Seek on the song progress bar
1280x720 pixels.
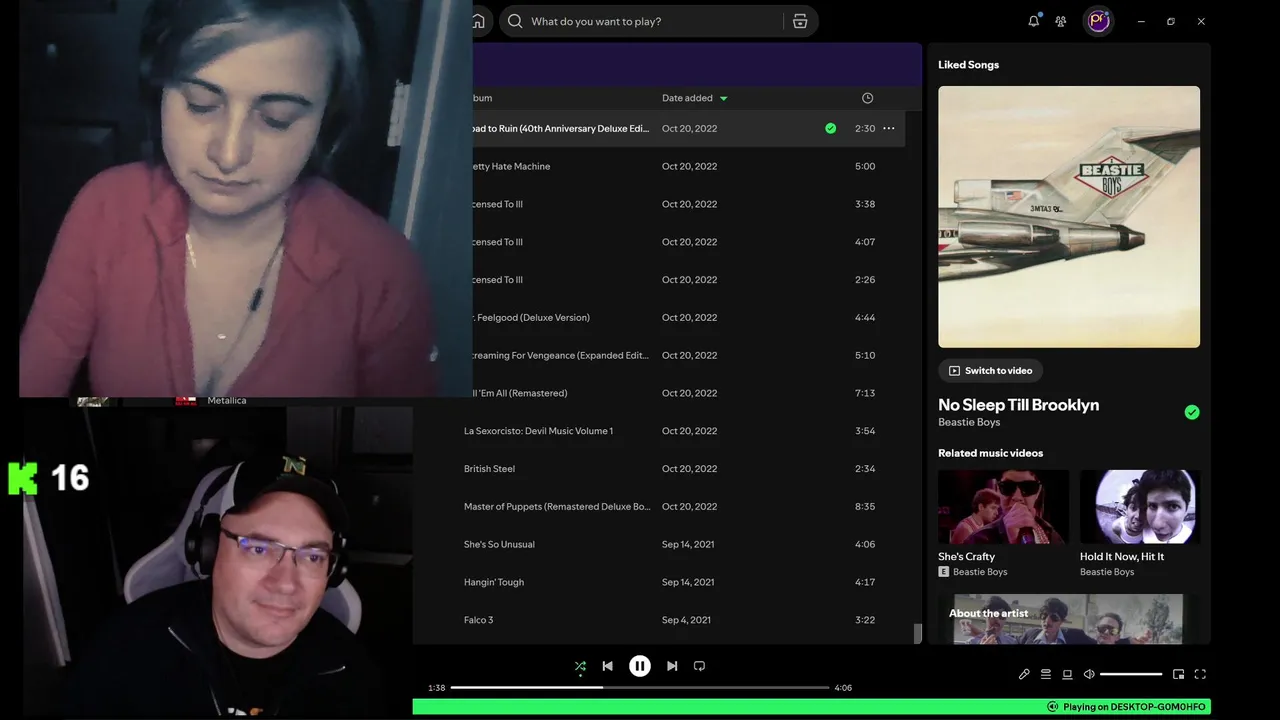[x=640, y=687]
